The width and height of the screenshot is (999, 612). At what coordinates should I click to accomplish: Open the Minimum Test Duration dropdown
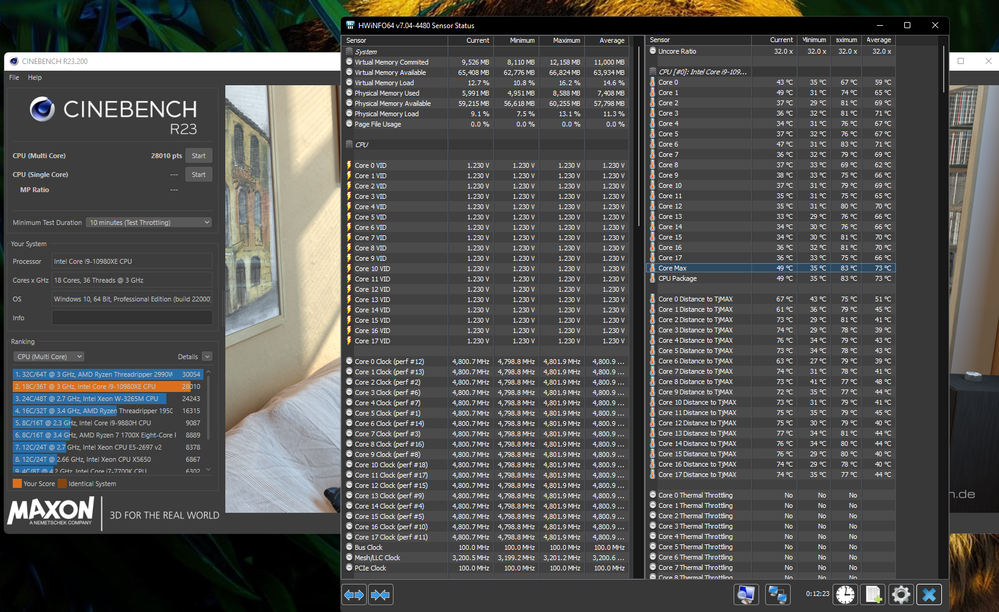pyautogui.click(x=149, y=222)
